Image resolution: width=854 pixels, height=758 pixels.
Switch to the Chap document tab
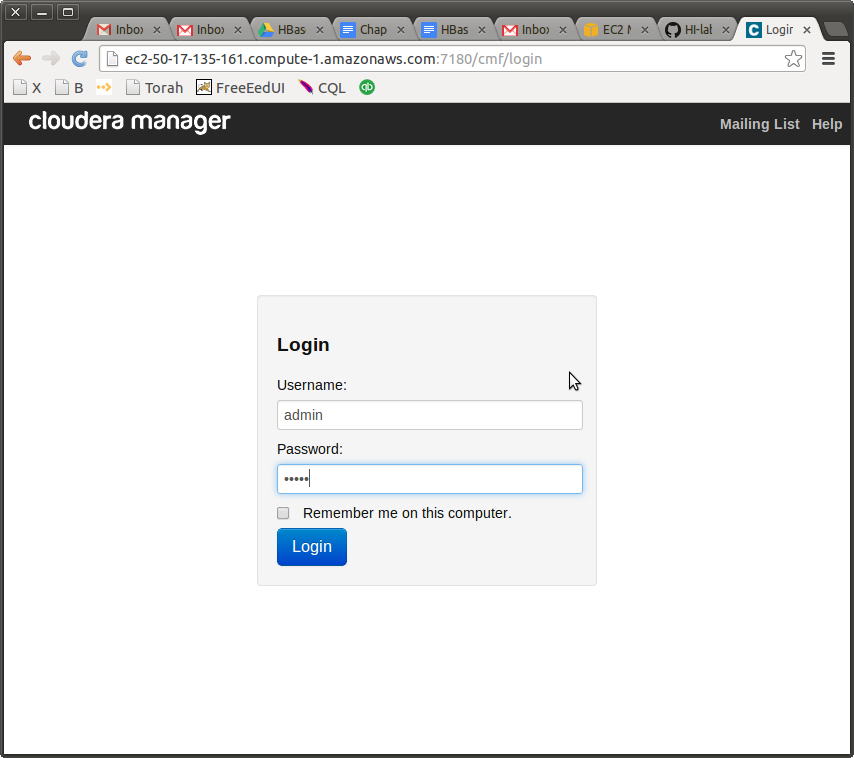pyautogui.click(x=370, y=29)
